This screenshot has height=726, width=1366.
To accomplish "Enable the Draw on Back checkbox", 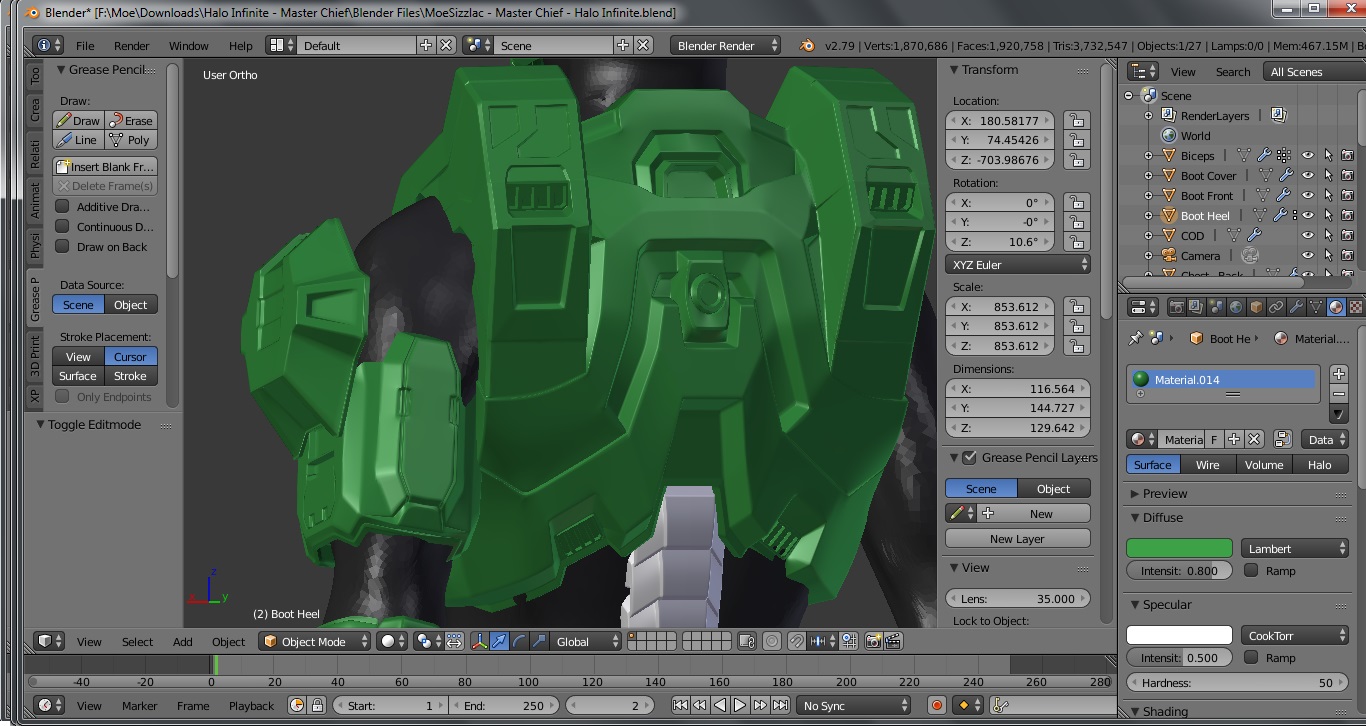I will click(63, 247).
